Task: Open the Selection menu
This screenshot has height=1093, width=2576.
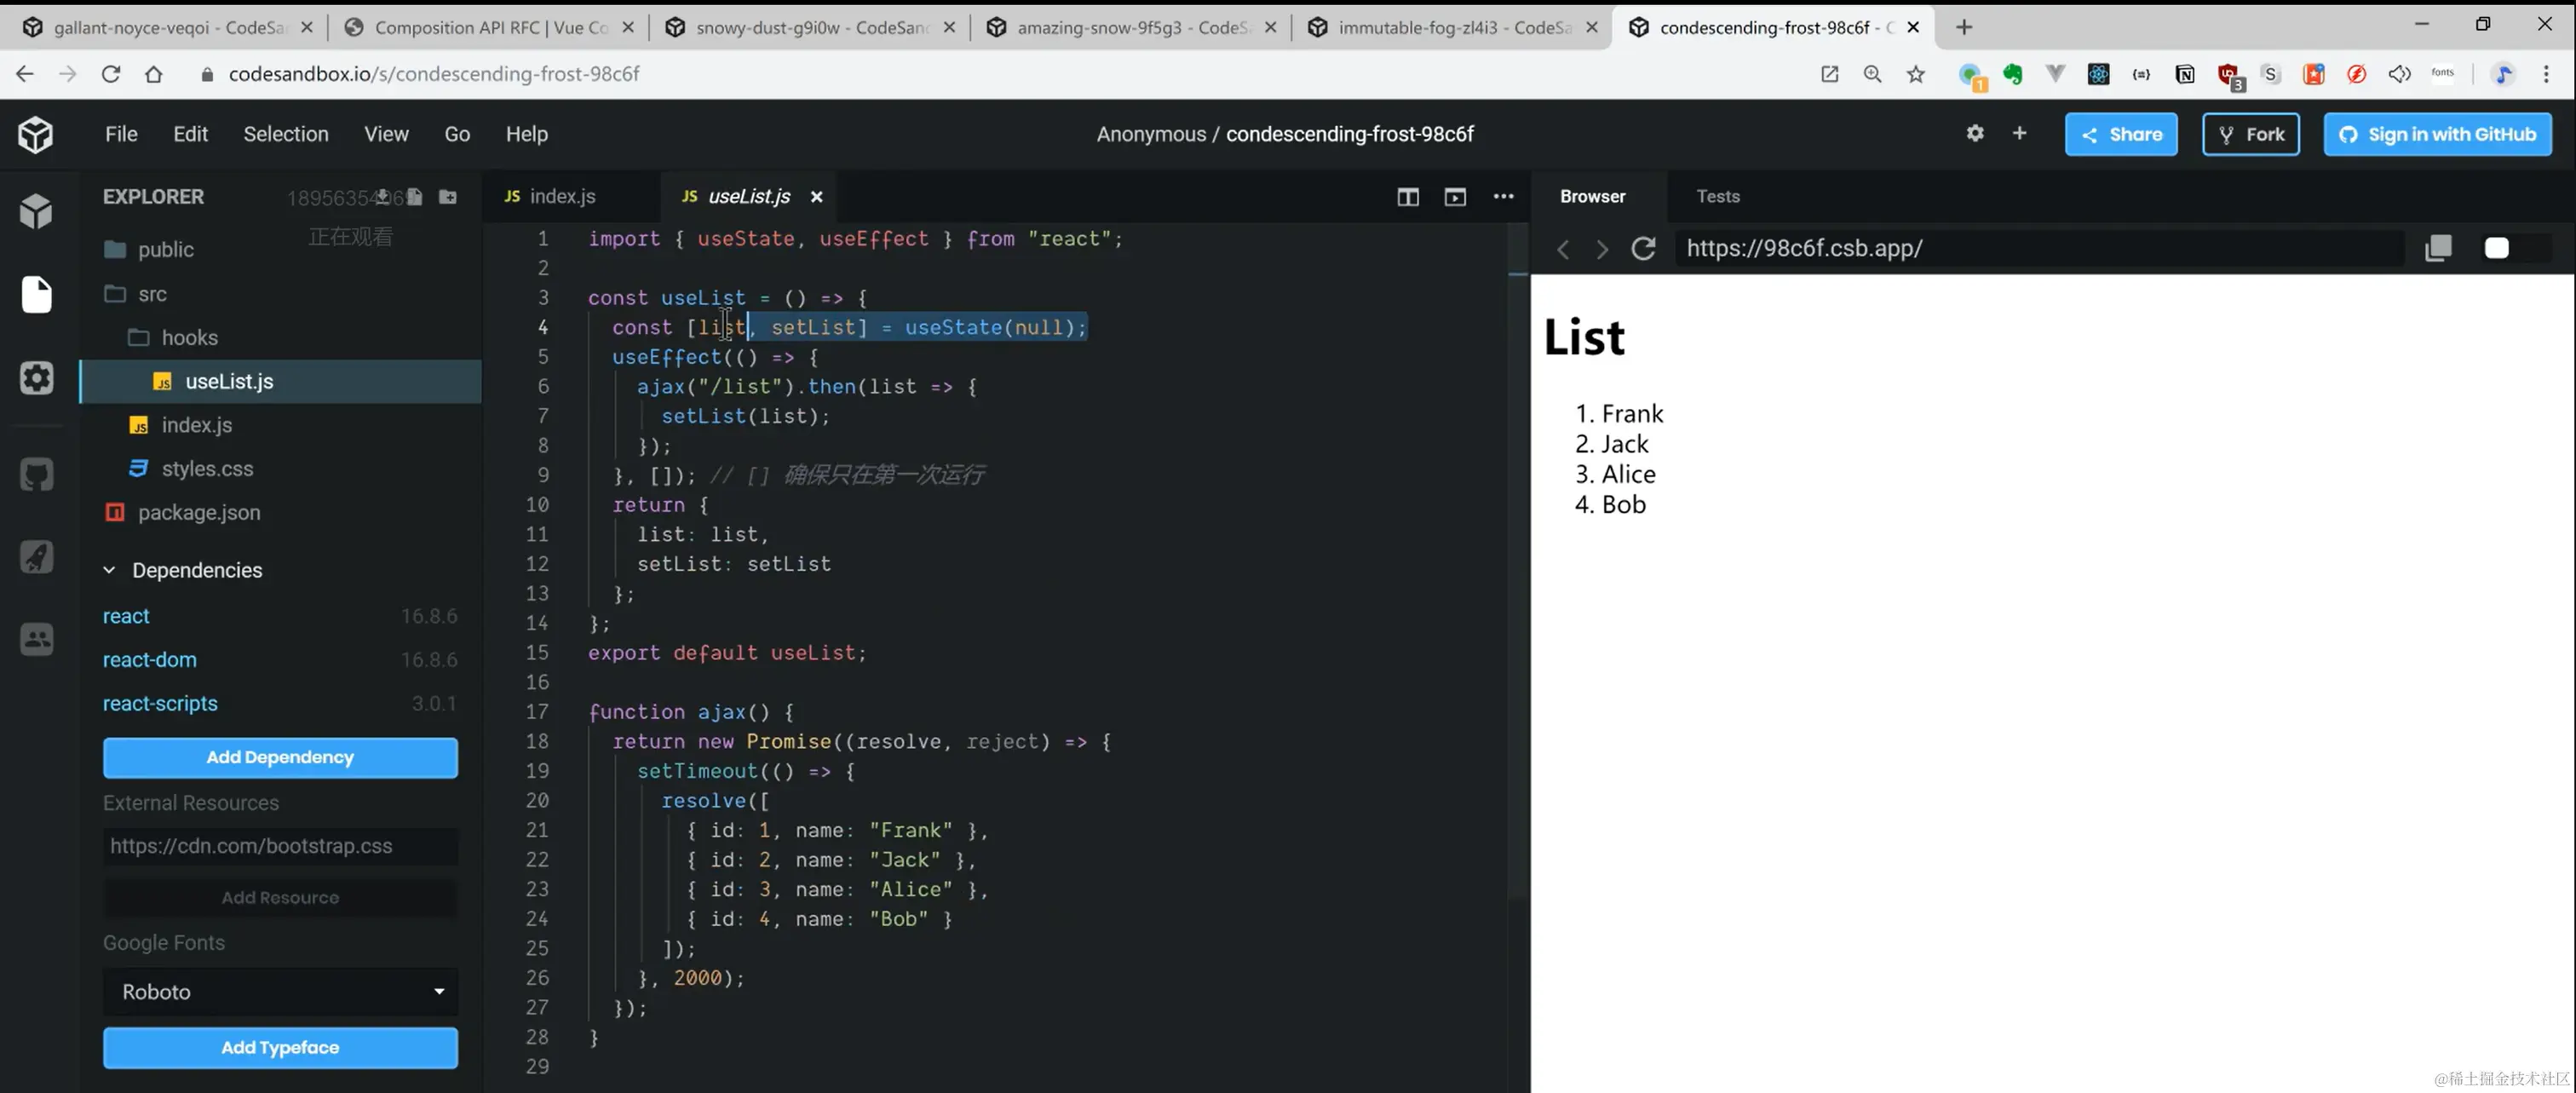Action: tap(285, 134)
